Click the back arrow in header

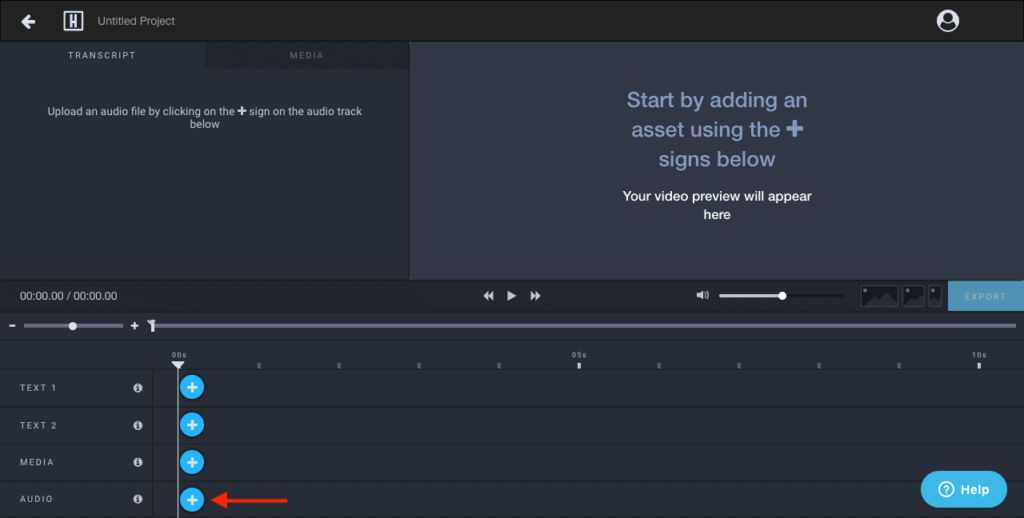pyautogui.click(x=28, y=21)
